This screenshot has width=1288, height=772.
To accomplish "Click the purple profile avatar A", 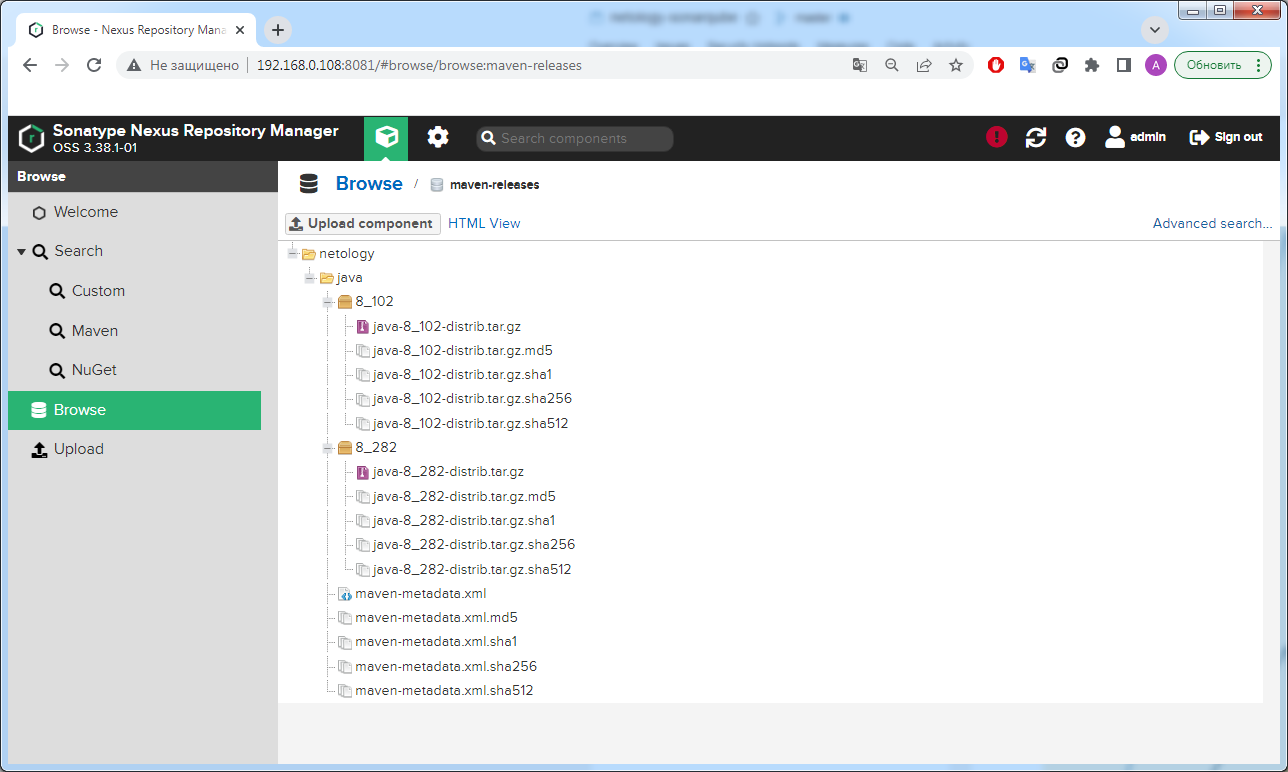I will [1156, 65].
